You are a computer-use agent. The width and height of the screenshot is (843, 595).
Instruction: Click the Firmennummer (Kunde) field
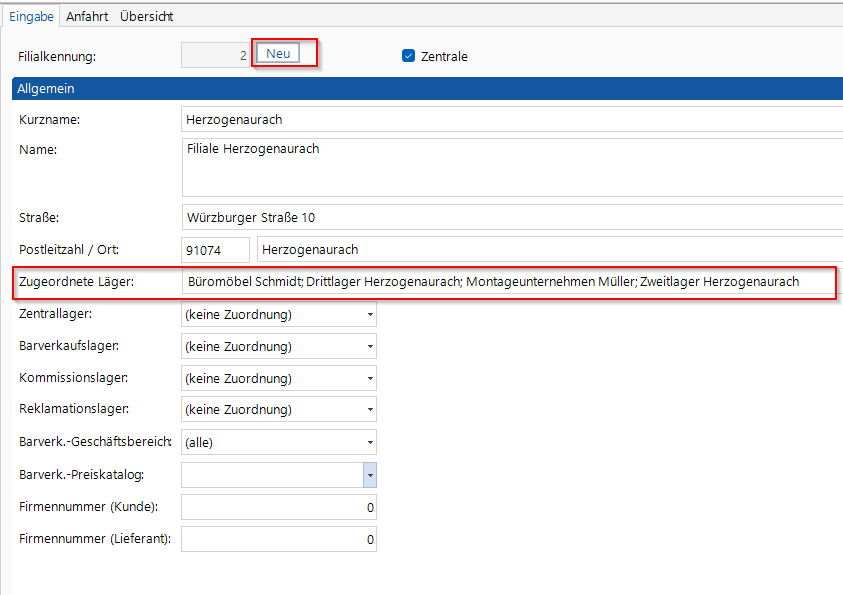[x=278, y=507]
